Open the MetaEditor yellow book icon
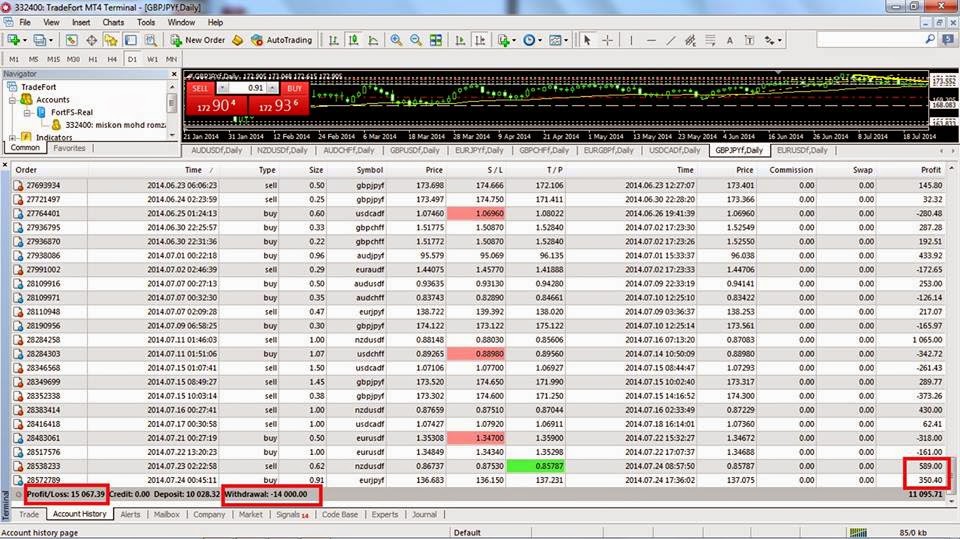Viewport: 960px width, 539px height. (238, 40)
